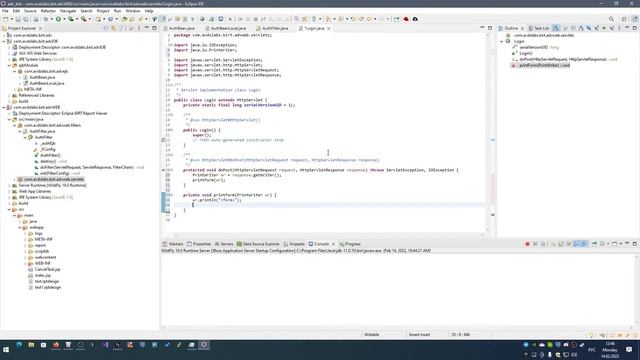
Task: Toggle hide non-public members in Outline toolbar
Action: coord(604,28)
